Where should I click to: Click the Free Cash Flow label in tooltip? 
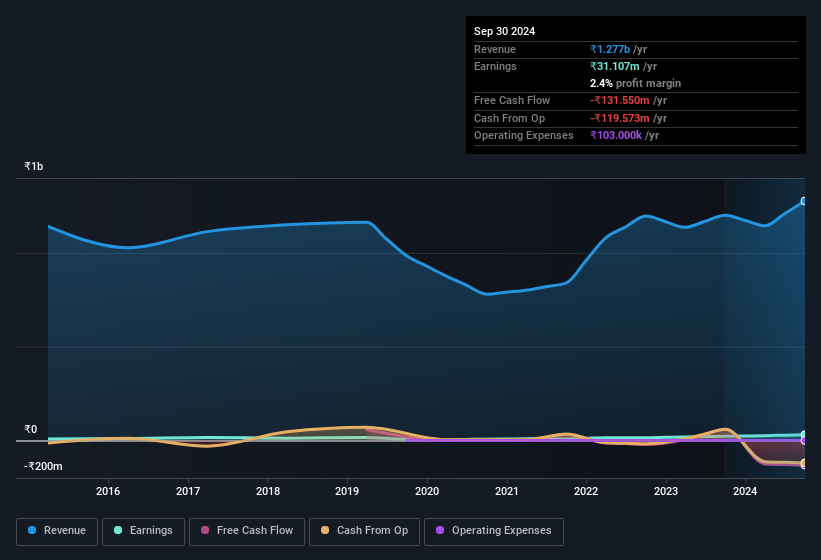click(512, 100)
